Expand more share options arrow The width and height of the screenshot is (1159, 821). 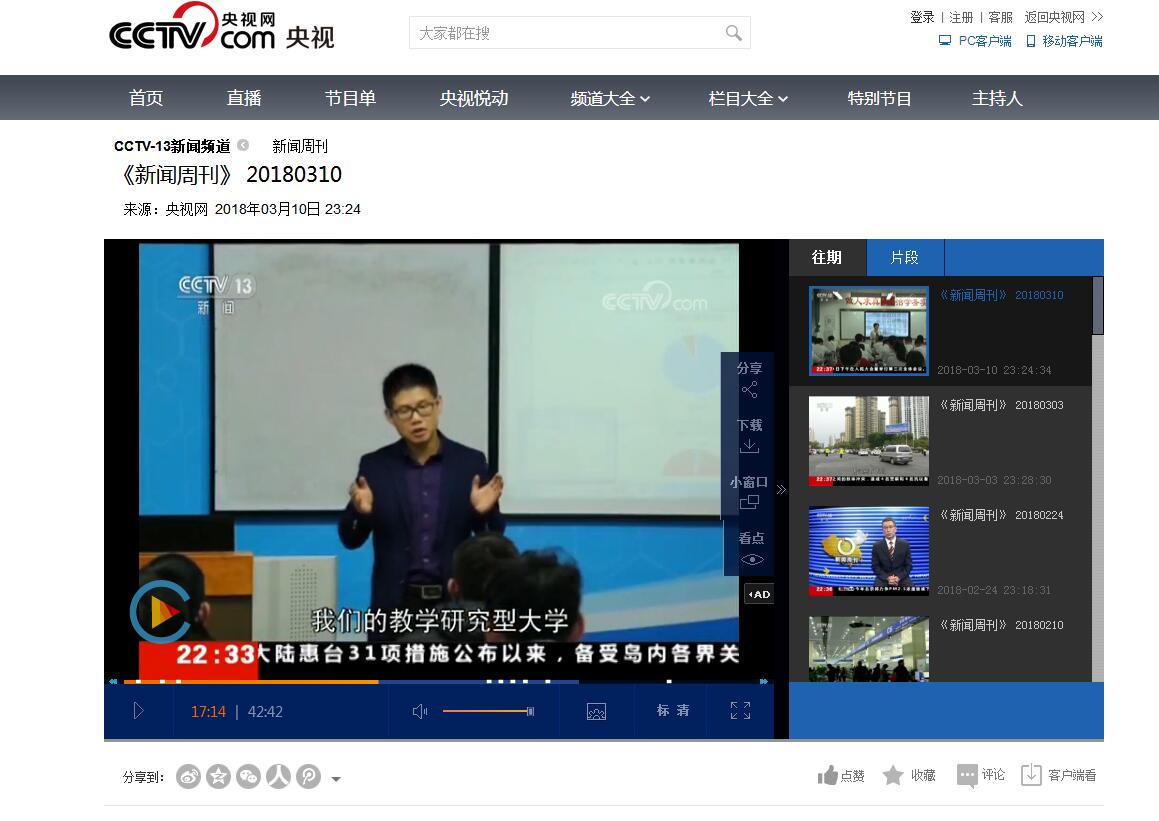pyautogui.click(x=336, y=779)
